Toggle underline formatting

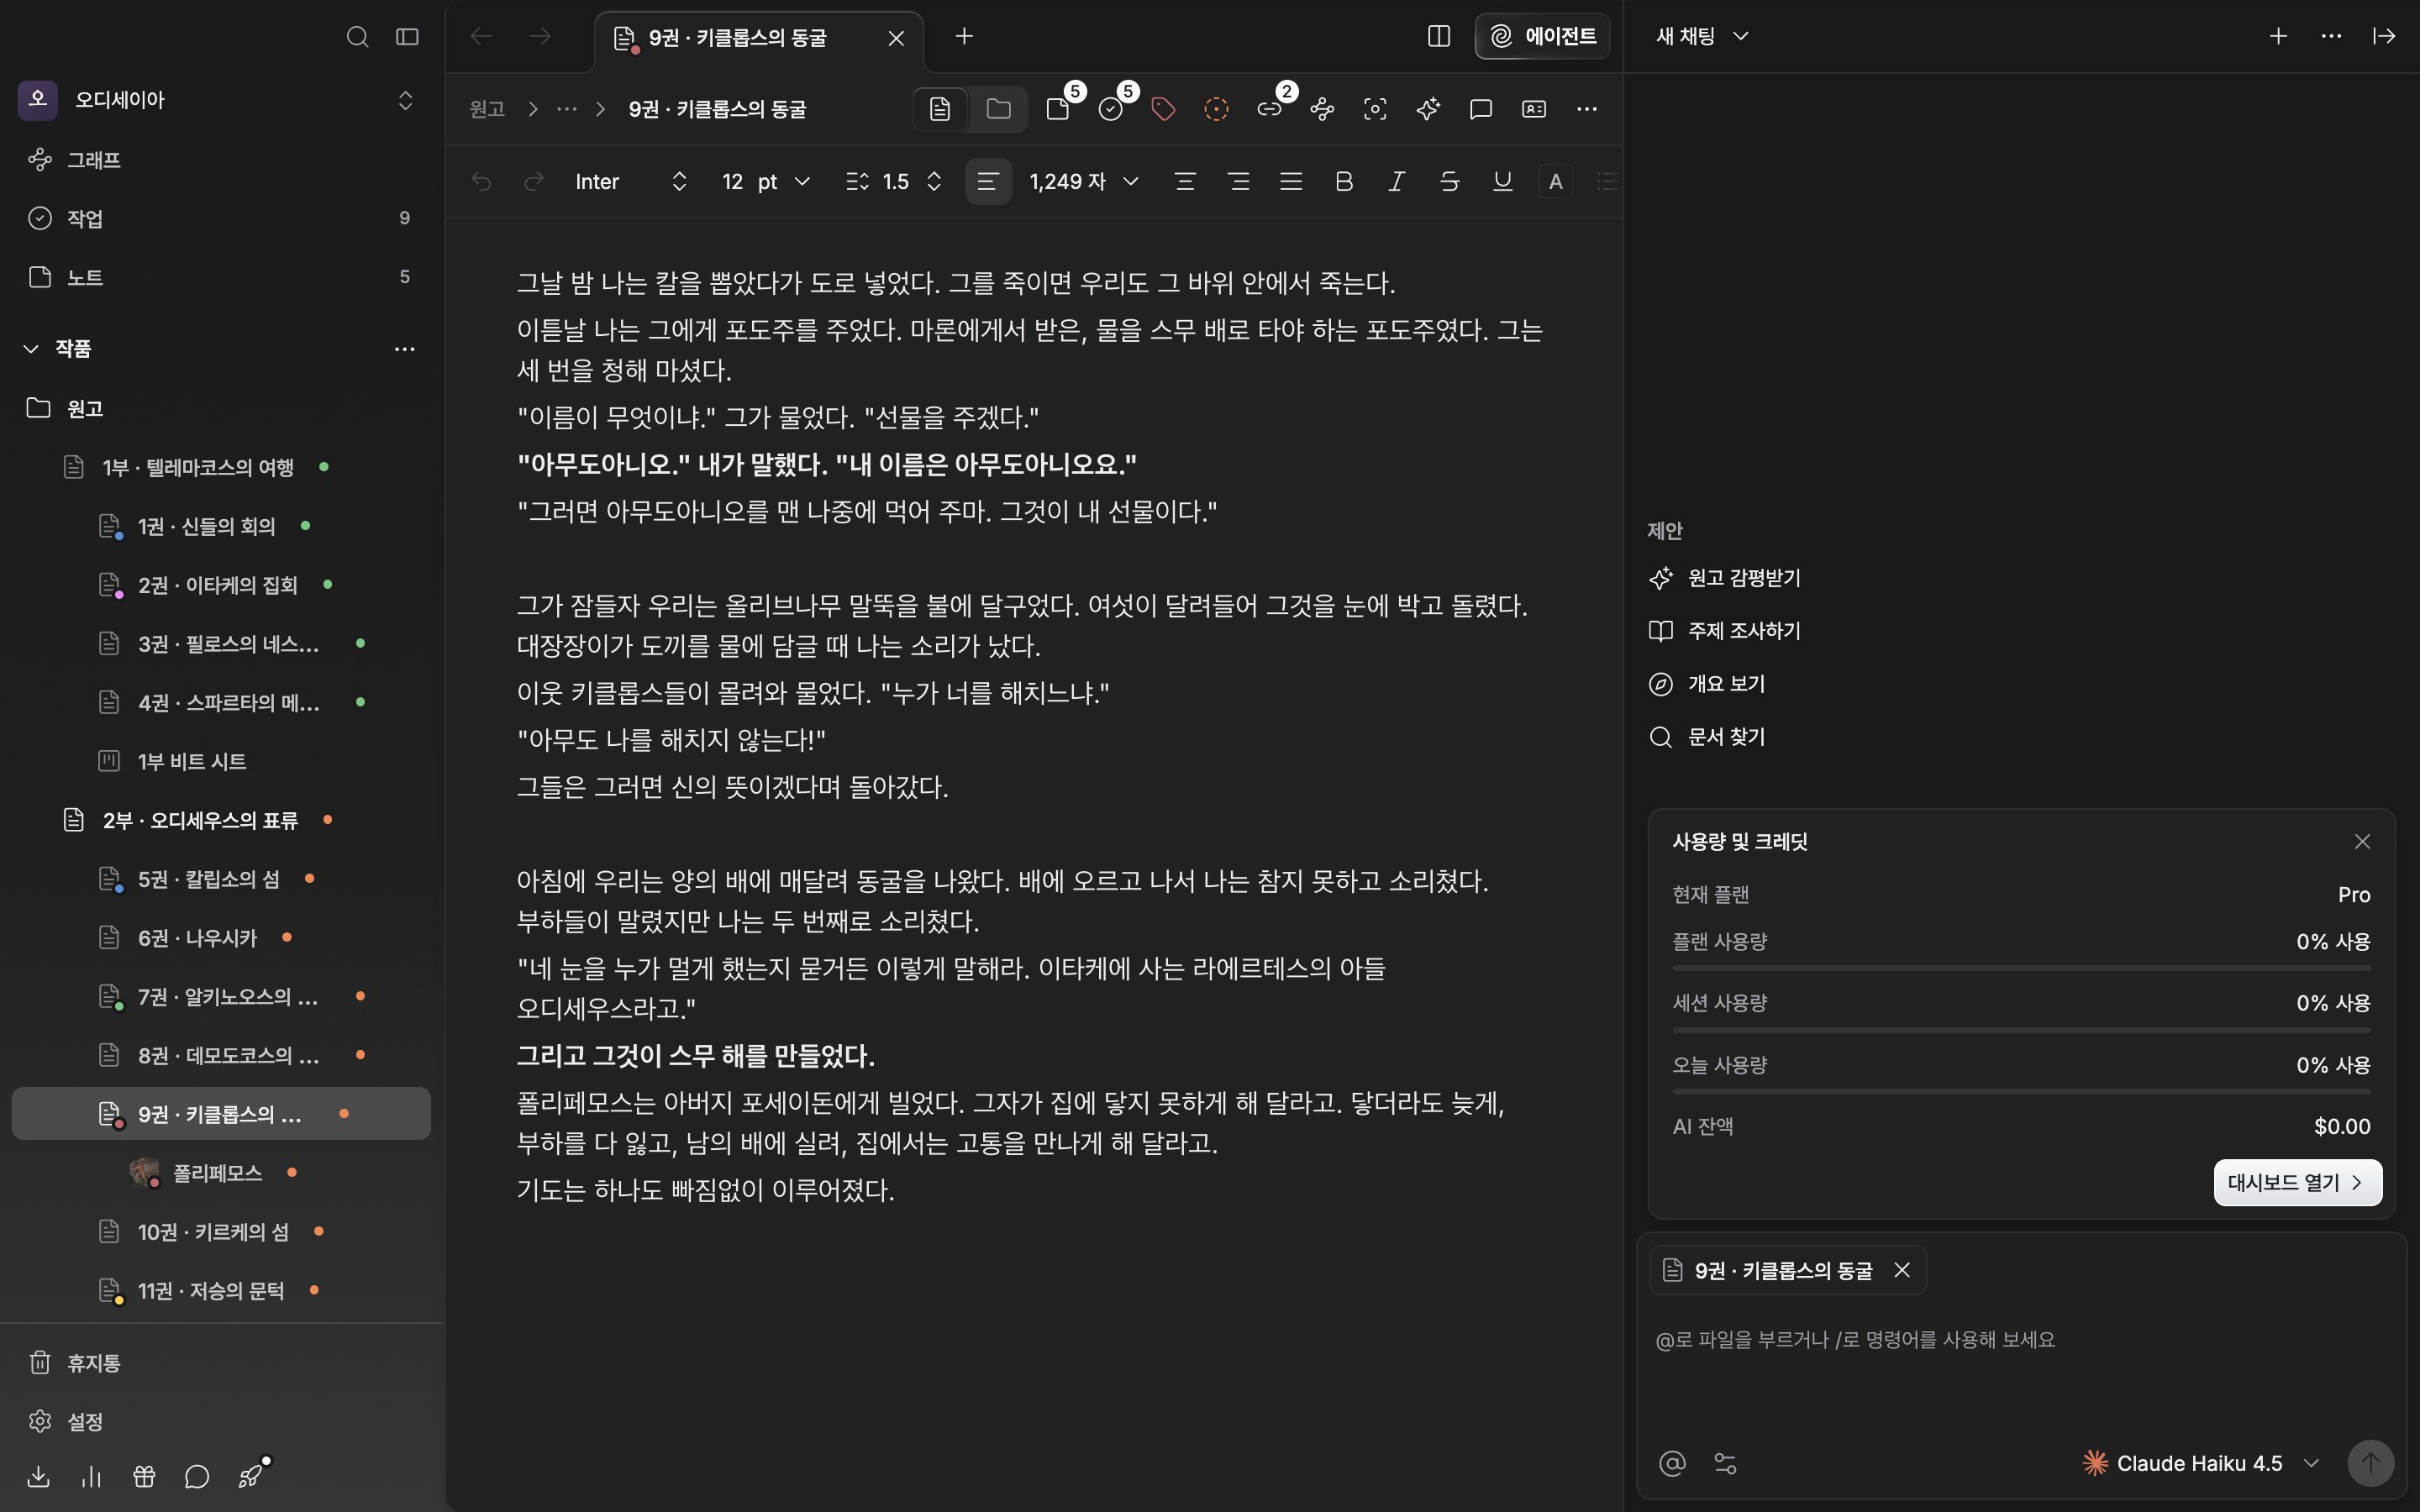pos(1502,181)
